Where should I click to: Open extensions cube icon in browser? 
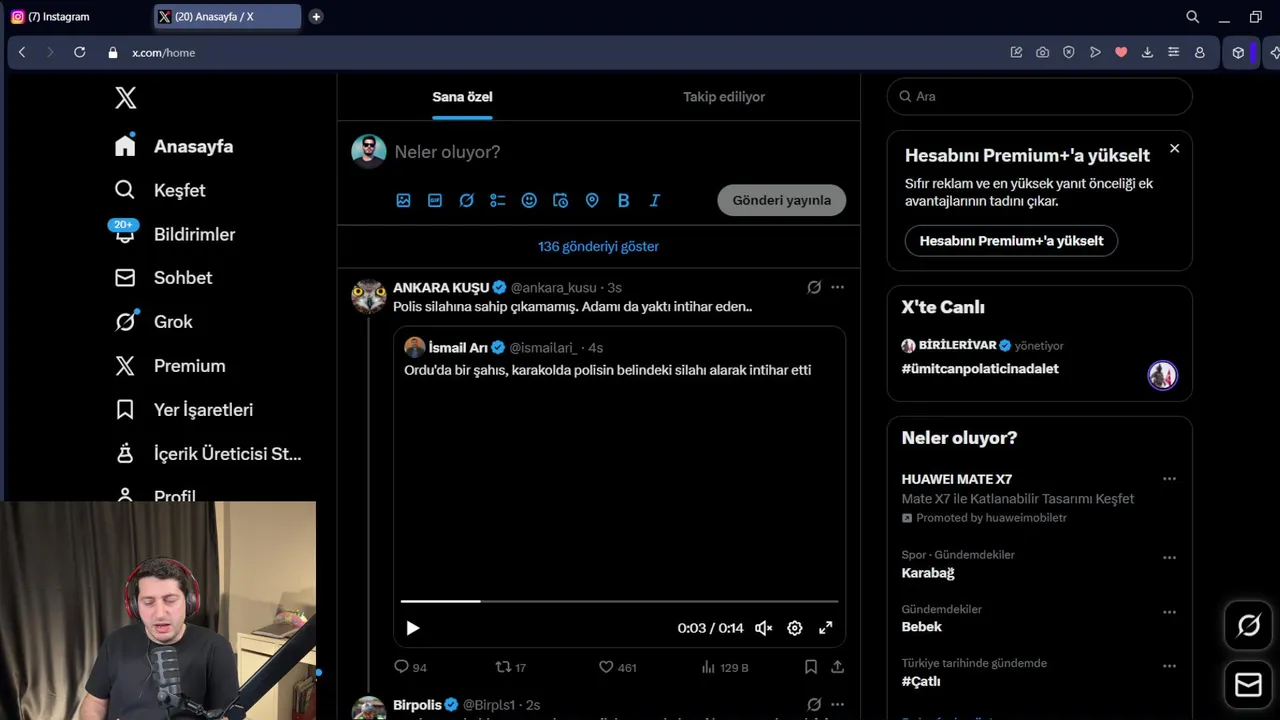coord(1238,53)
